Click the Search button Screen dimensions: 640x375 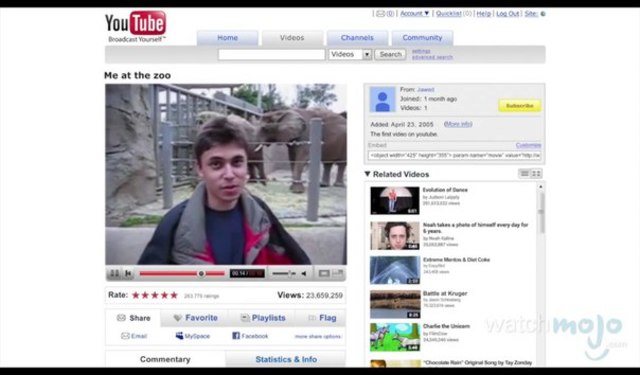(x=390, y=54)
